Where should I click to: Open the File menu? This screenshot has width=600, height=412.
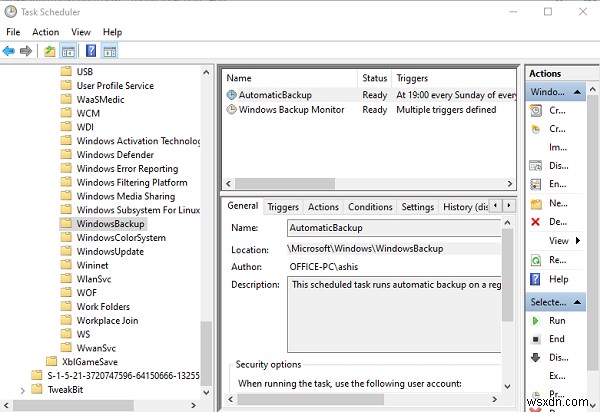tap(13, 32)
